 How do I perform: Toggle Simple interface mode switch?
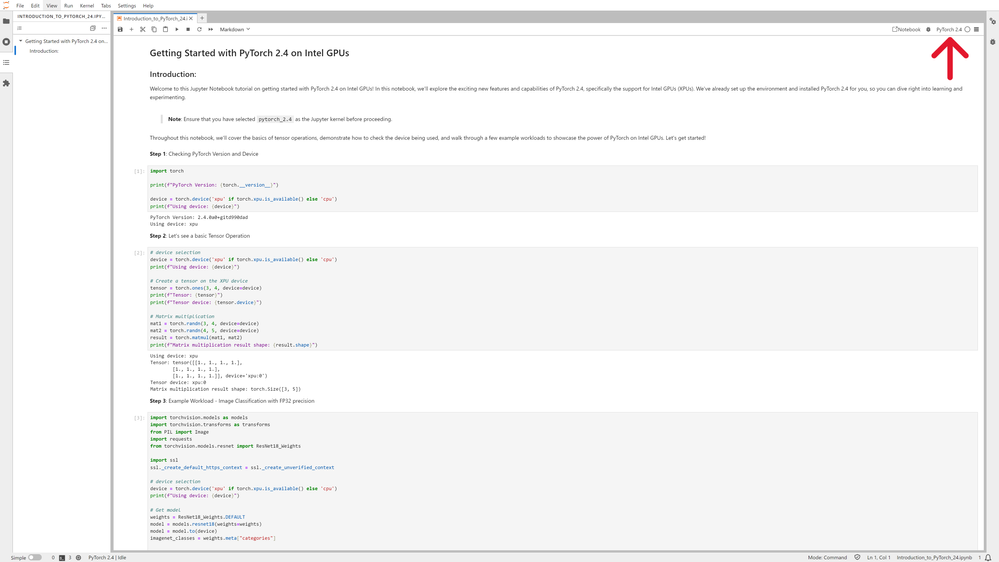[34, 558]
